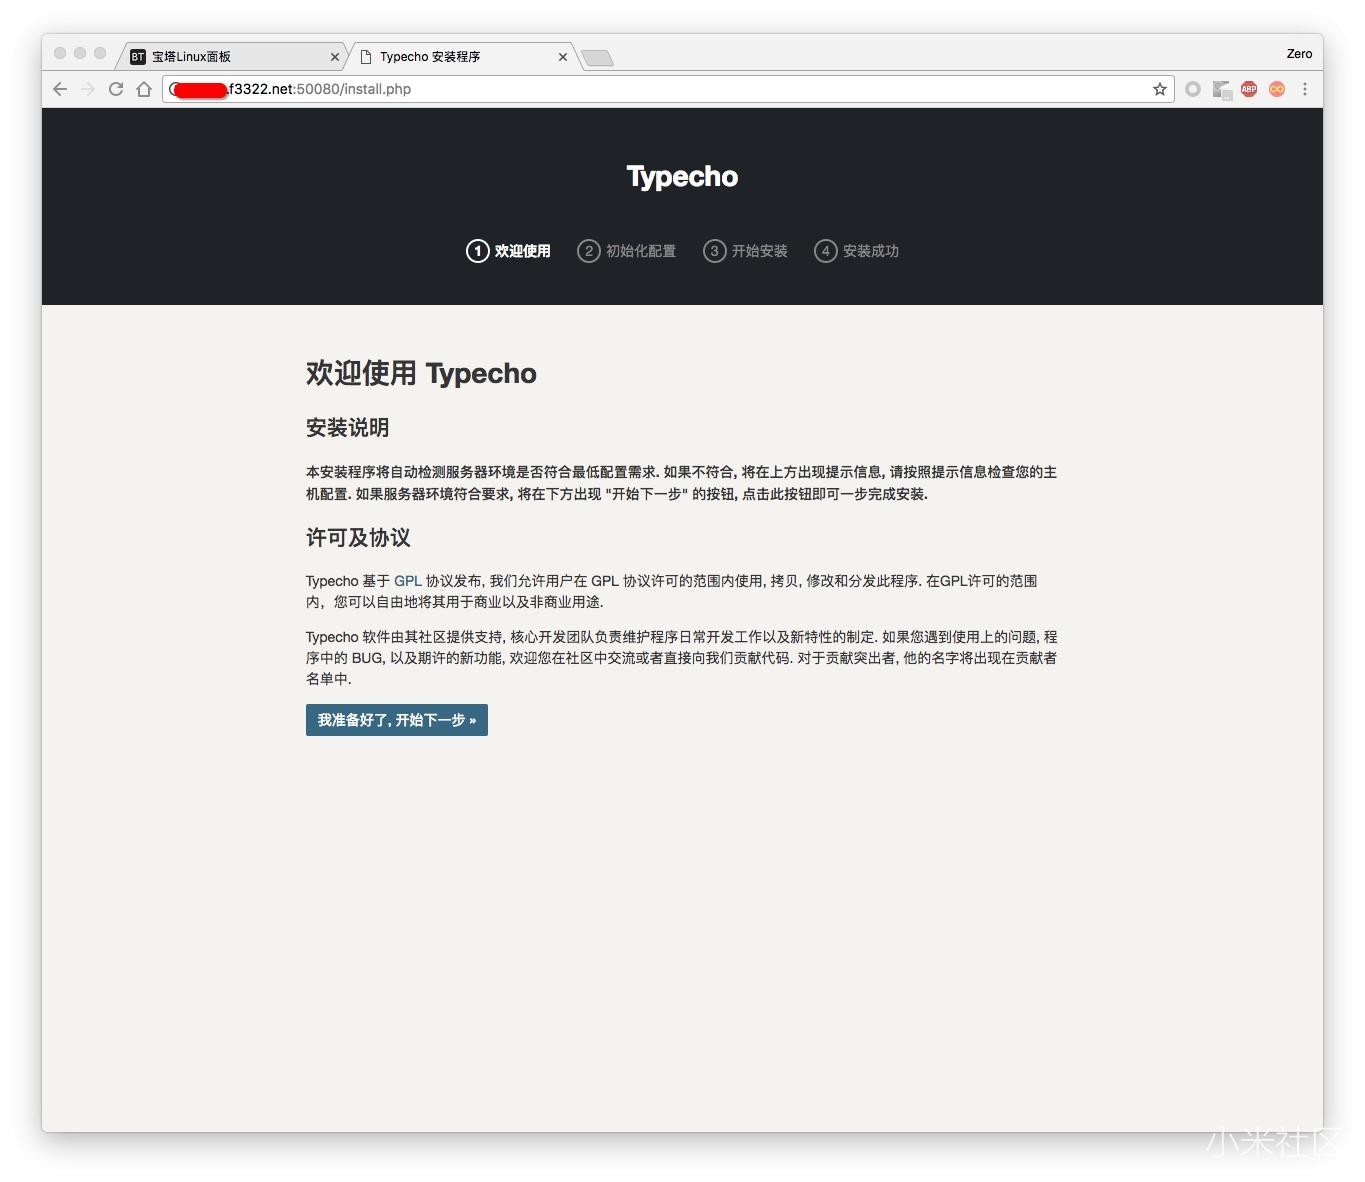The image size is (1365, 1182).
Task: Click step 4 安装成功 indicator
Action: pyautogui.click(x=857, y=251)
